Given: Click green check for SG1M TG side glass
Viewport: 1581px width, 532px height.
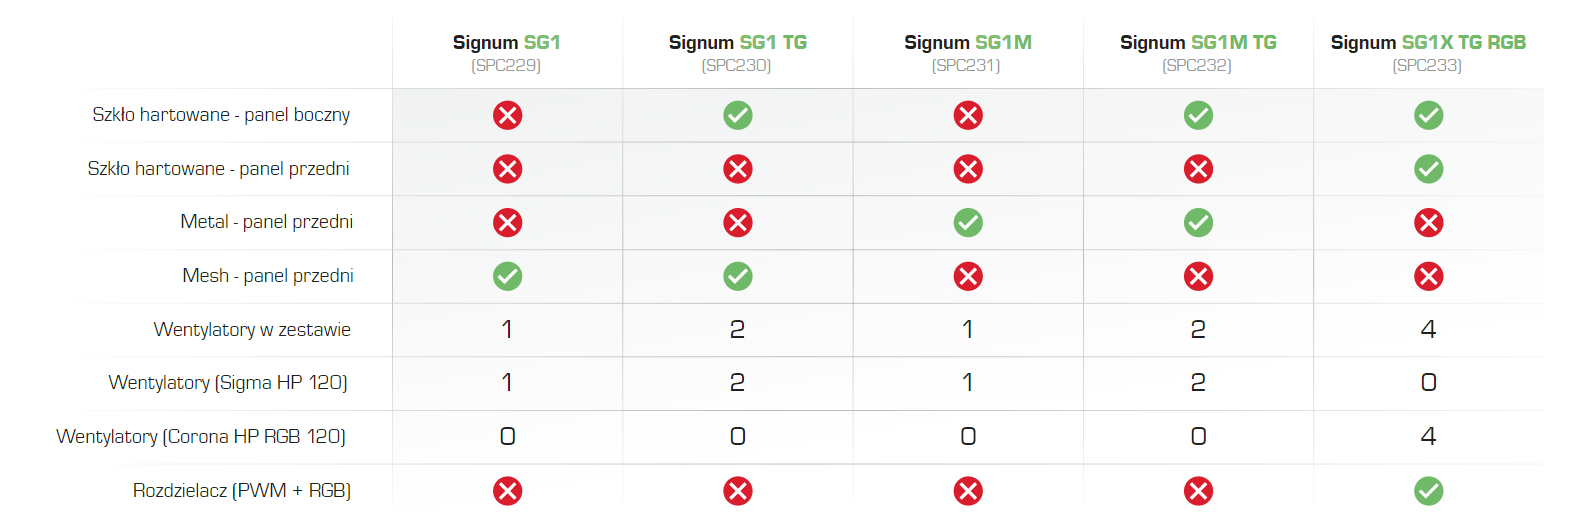Looking at the screenshot, I should point(1198,116).
